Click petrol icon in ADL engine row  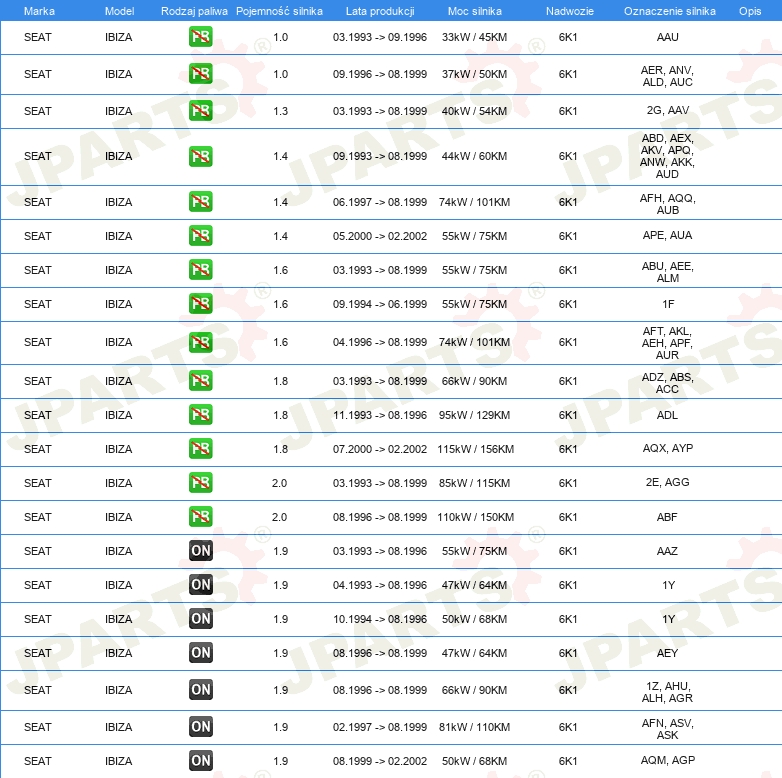tap(200, 414)
